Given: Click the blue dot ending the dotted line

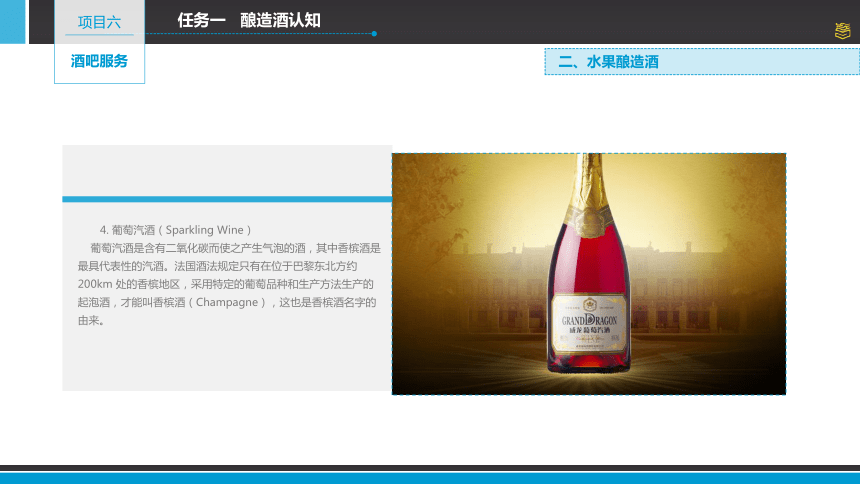Looking at the screenshot, I should coord(374,33).
